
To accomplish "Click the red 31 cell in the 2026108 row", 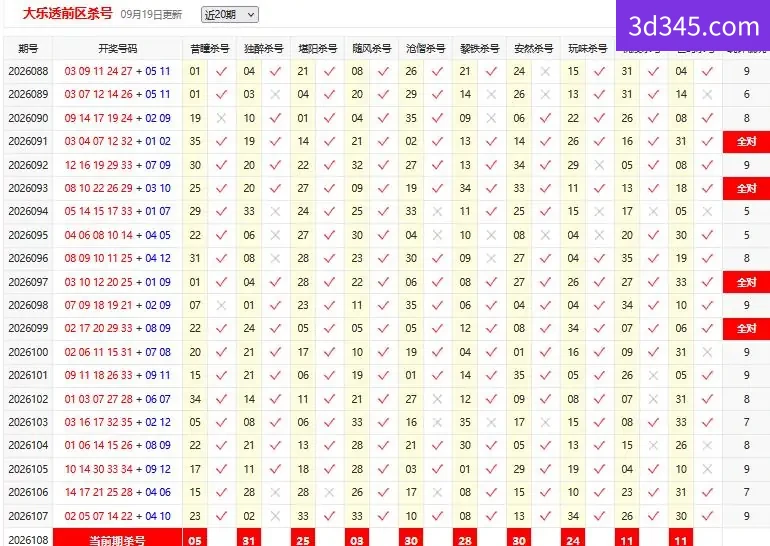I will (249, 538).
